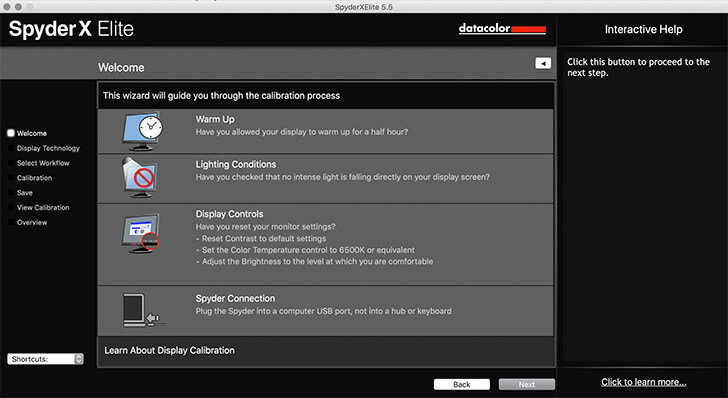
Task: Click the Welcome page heading
Action: click(121, 68)
